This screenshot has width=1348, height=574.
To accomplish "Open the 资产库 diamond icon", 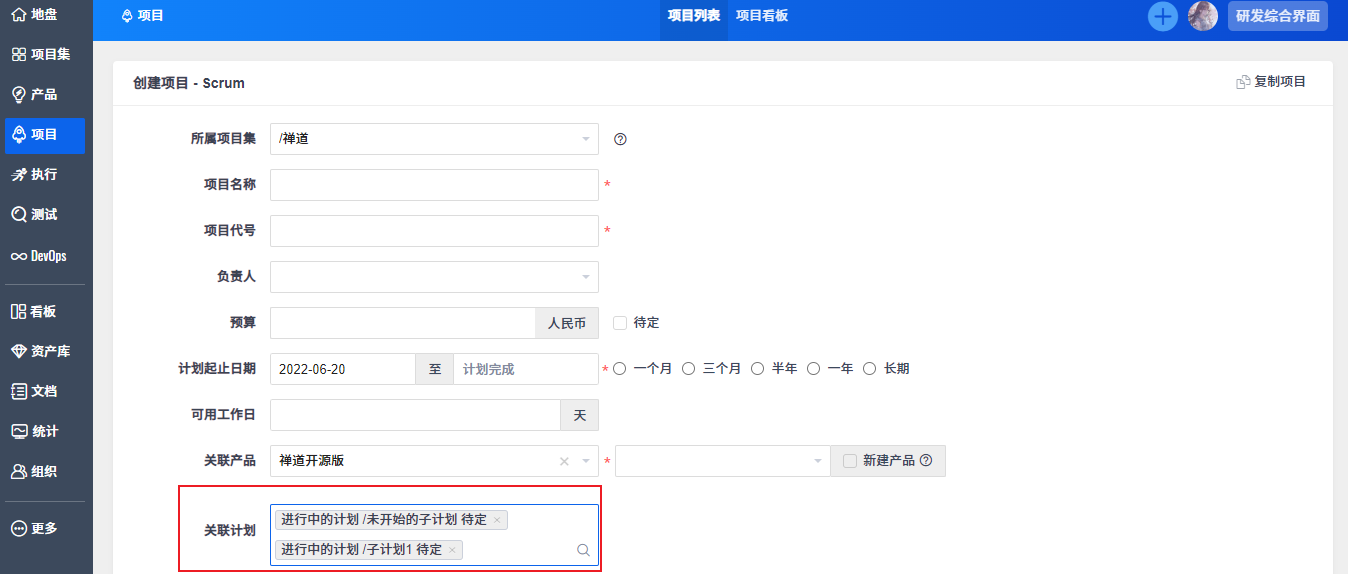I will coord(18,351).
